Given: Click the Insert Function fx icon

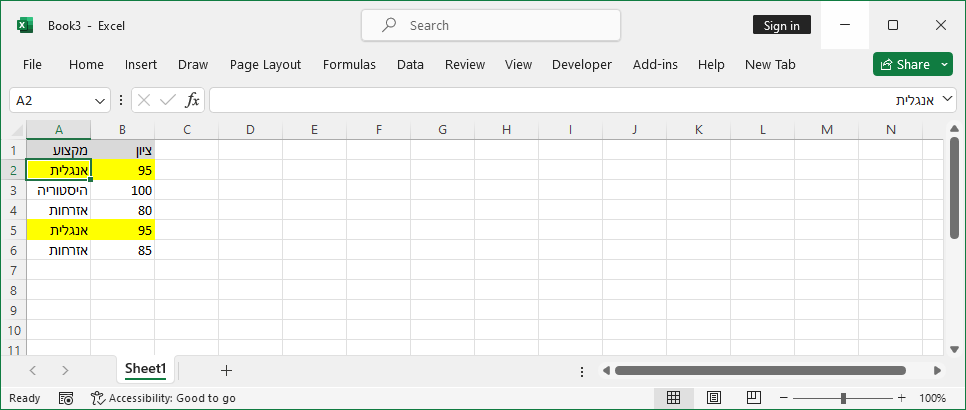Looking at the screenshot, I should pos(192,100).
